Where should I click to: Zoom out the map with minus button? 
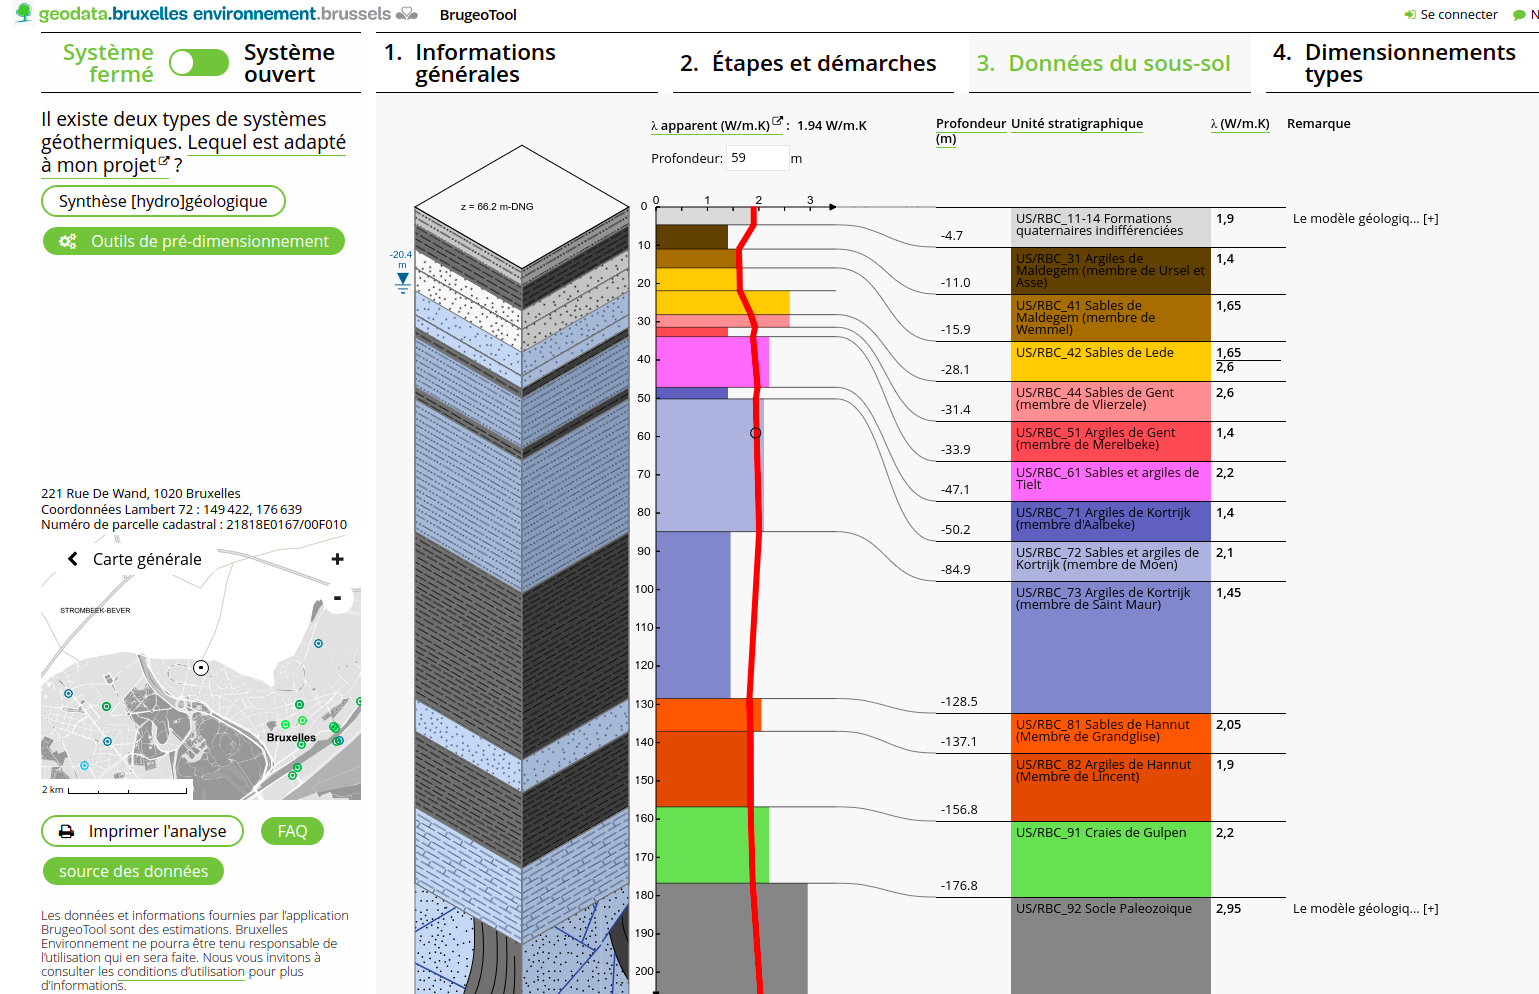click(337, 598)
